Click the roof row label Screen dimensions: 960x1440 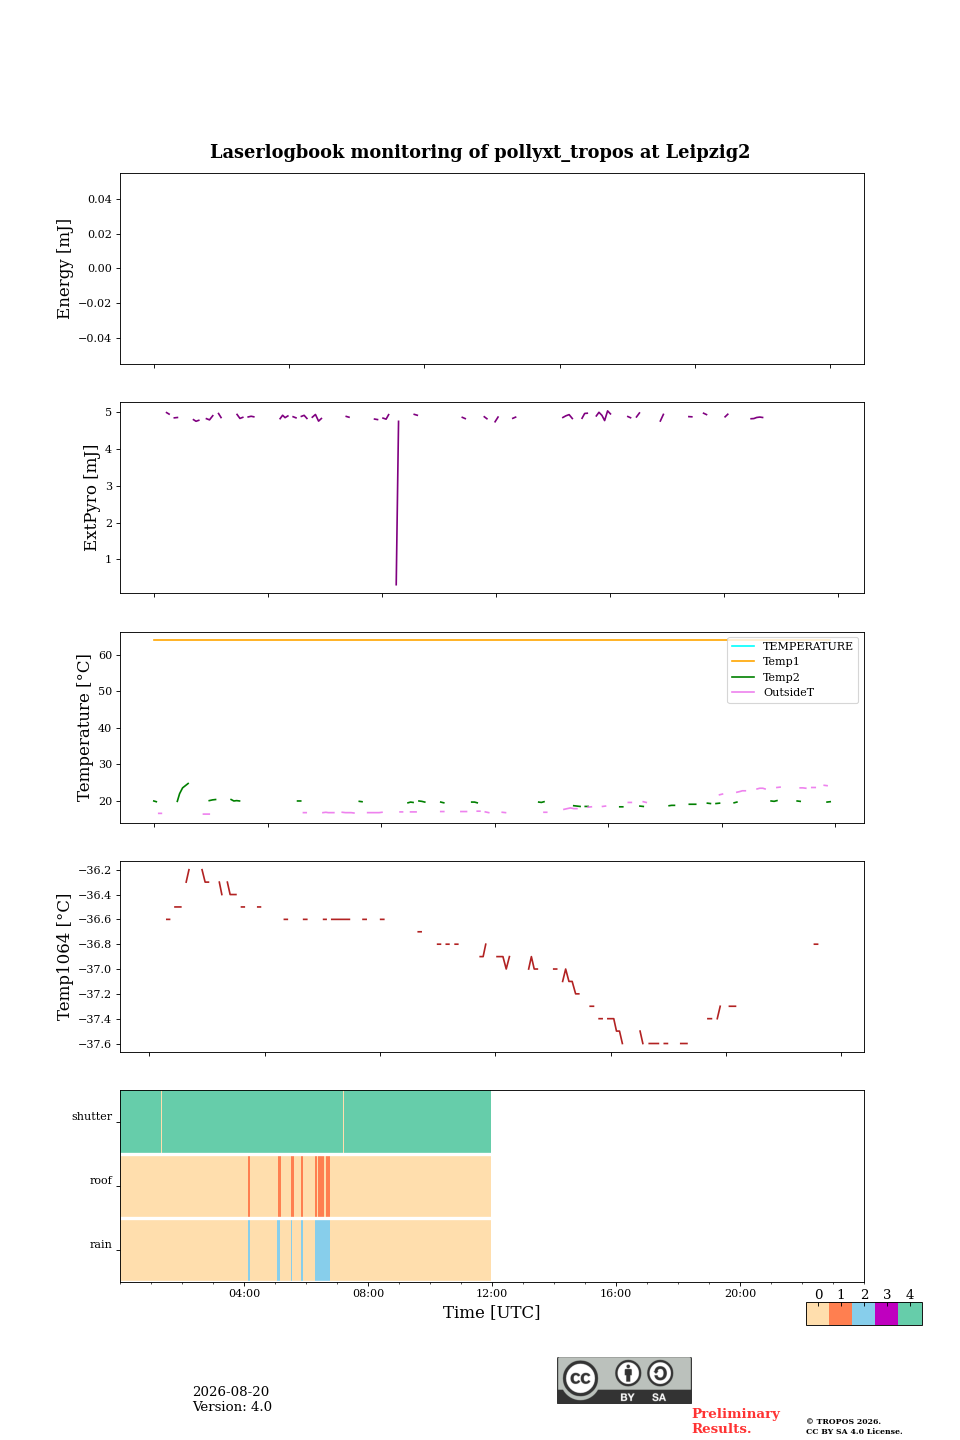tap(101, 1181)
